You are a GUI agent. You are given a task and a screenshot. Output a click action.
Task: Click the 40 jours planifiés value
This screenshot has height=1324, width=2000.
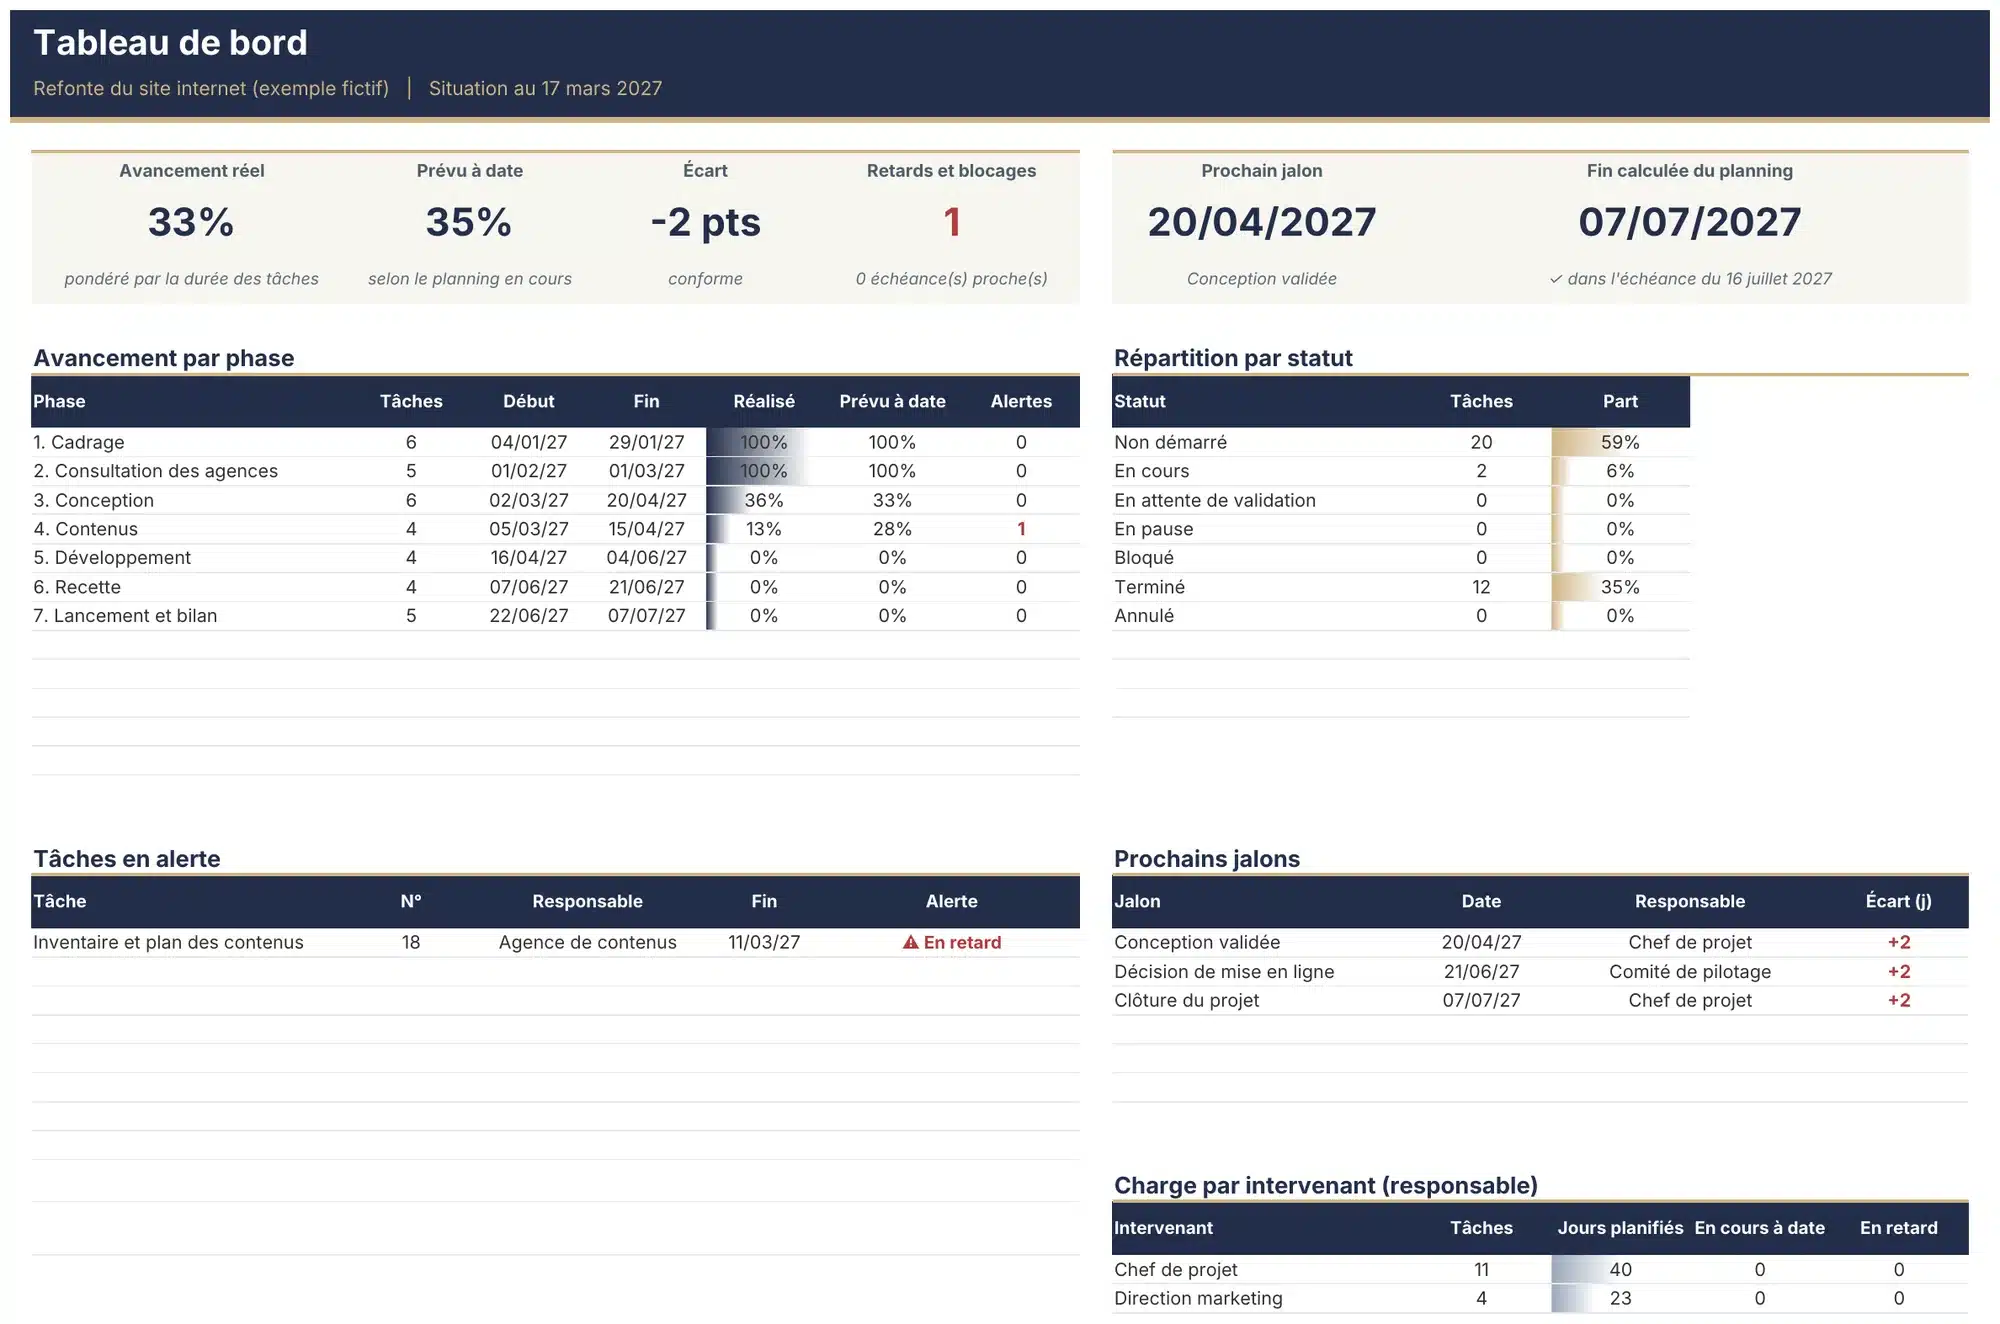click(x=1620, y=1269)
